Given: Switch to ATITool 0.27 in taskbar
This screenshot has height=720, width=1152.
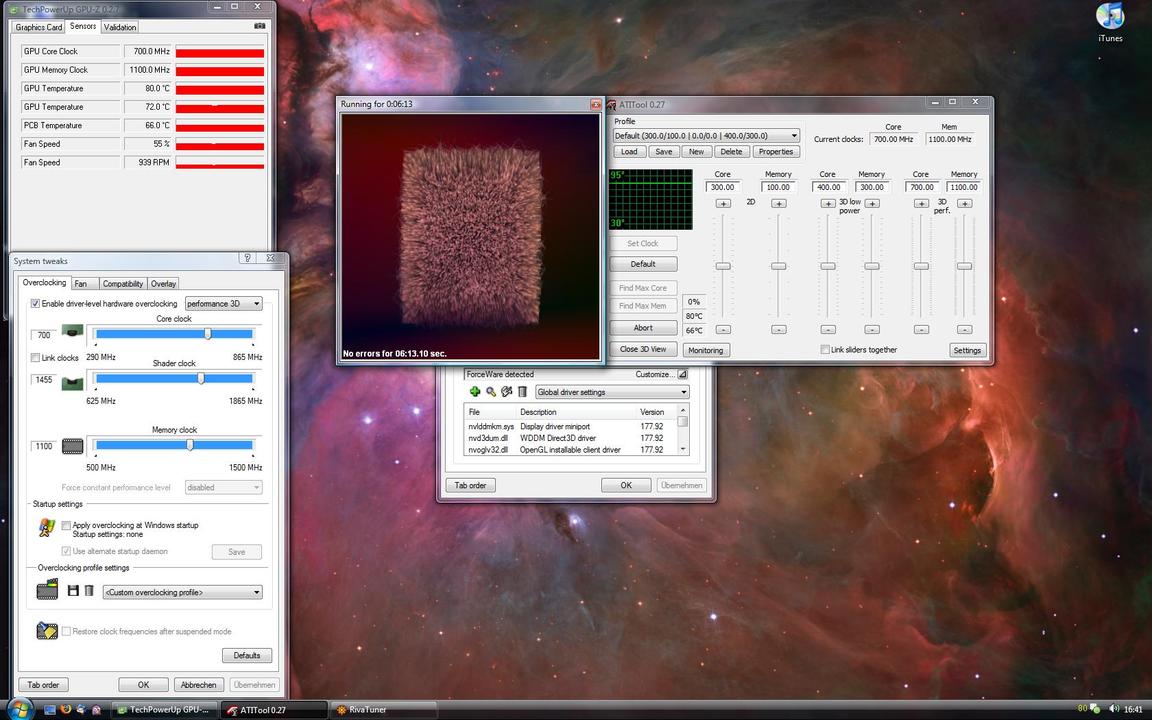Looking at the screenshot, I should [273, 710].
